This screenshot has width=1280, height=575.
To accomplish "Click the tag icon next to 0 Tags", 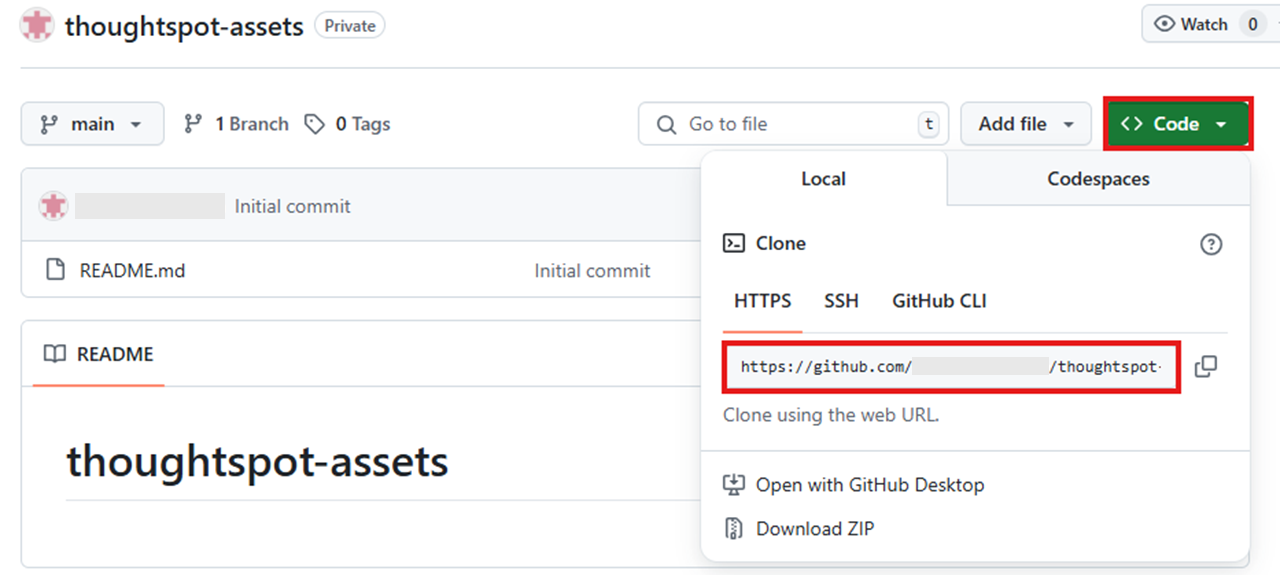I will [x=315, y=124].
